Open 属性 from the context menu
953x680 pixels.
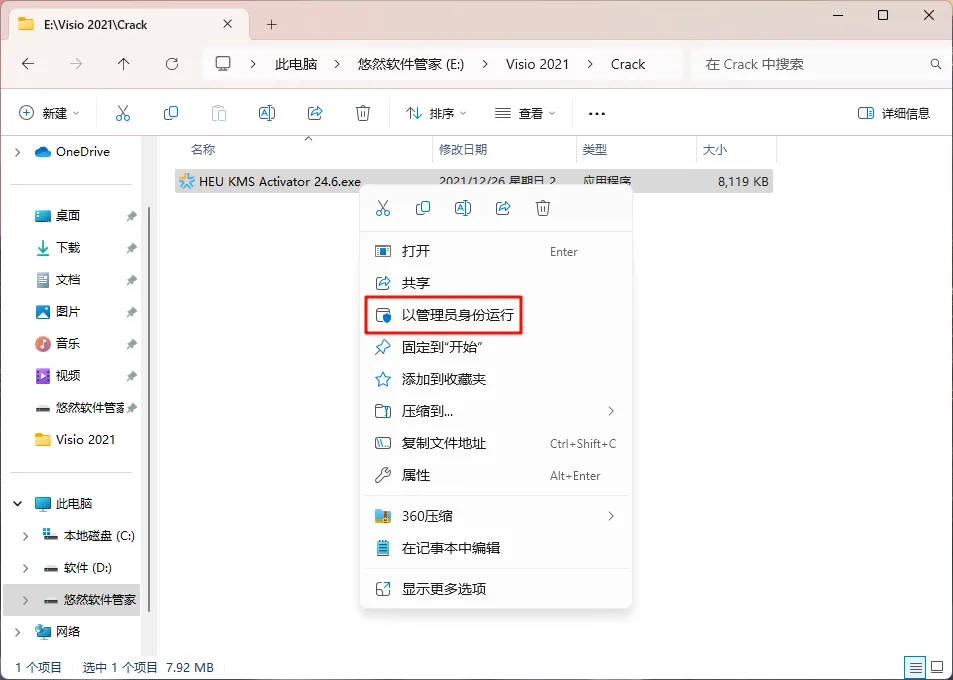pyautogui.click(x=496, y=475)
